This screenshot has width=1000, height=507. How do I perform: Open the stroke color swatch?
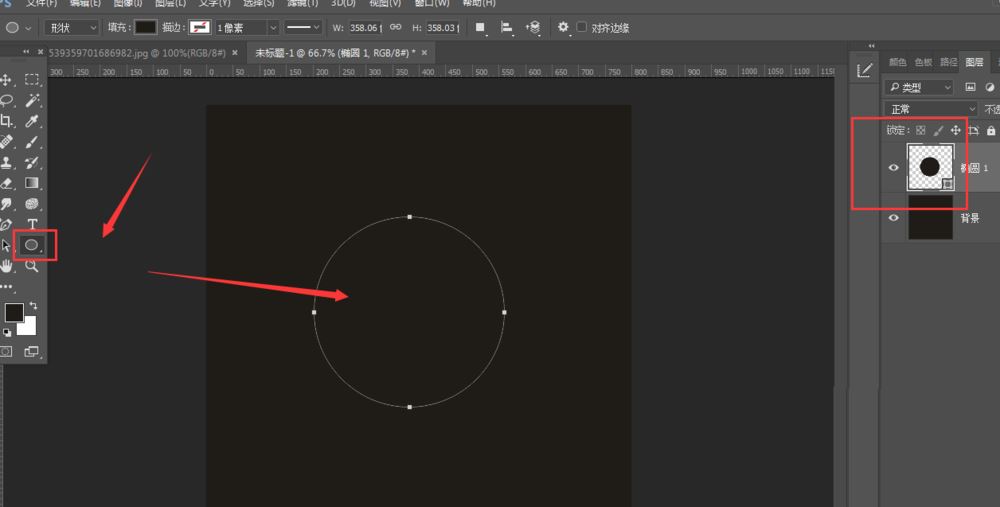click(200, 27)
